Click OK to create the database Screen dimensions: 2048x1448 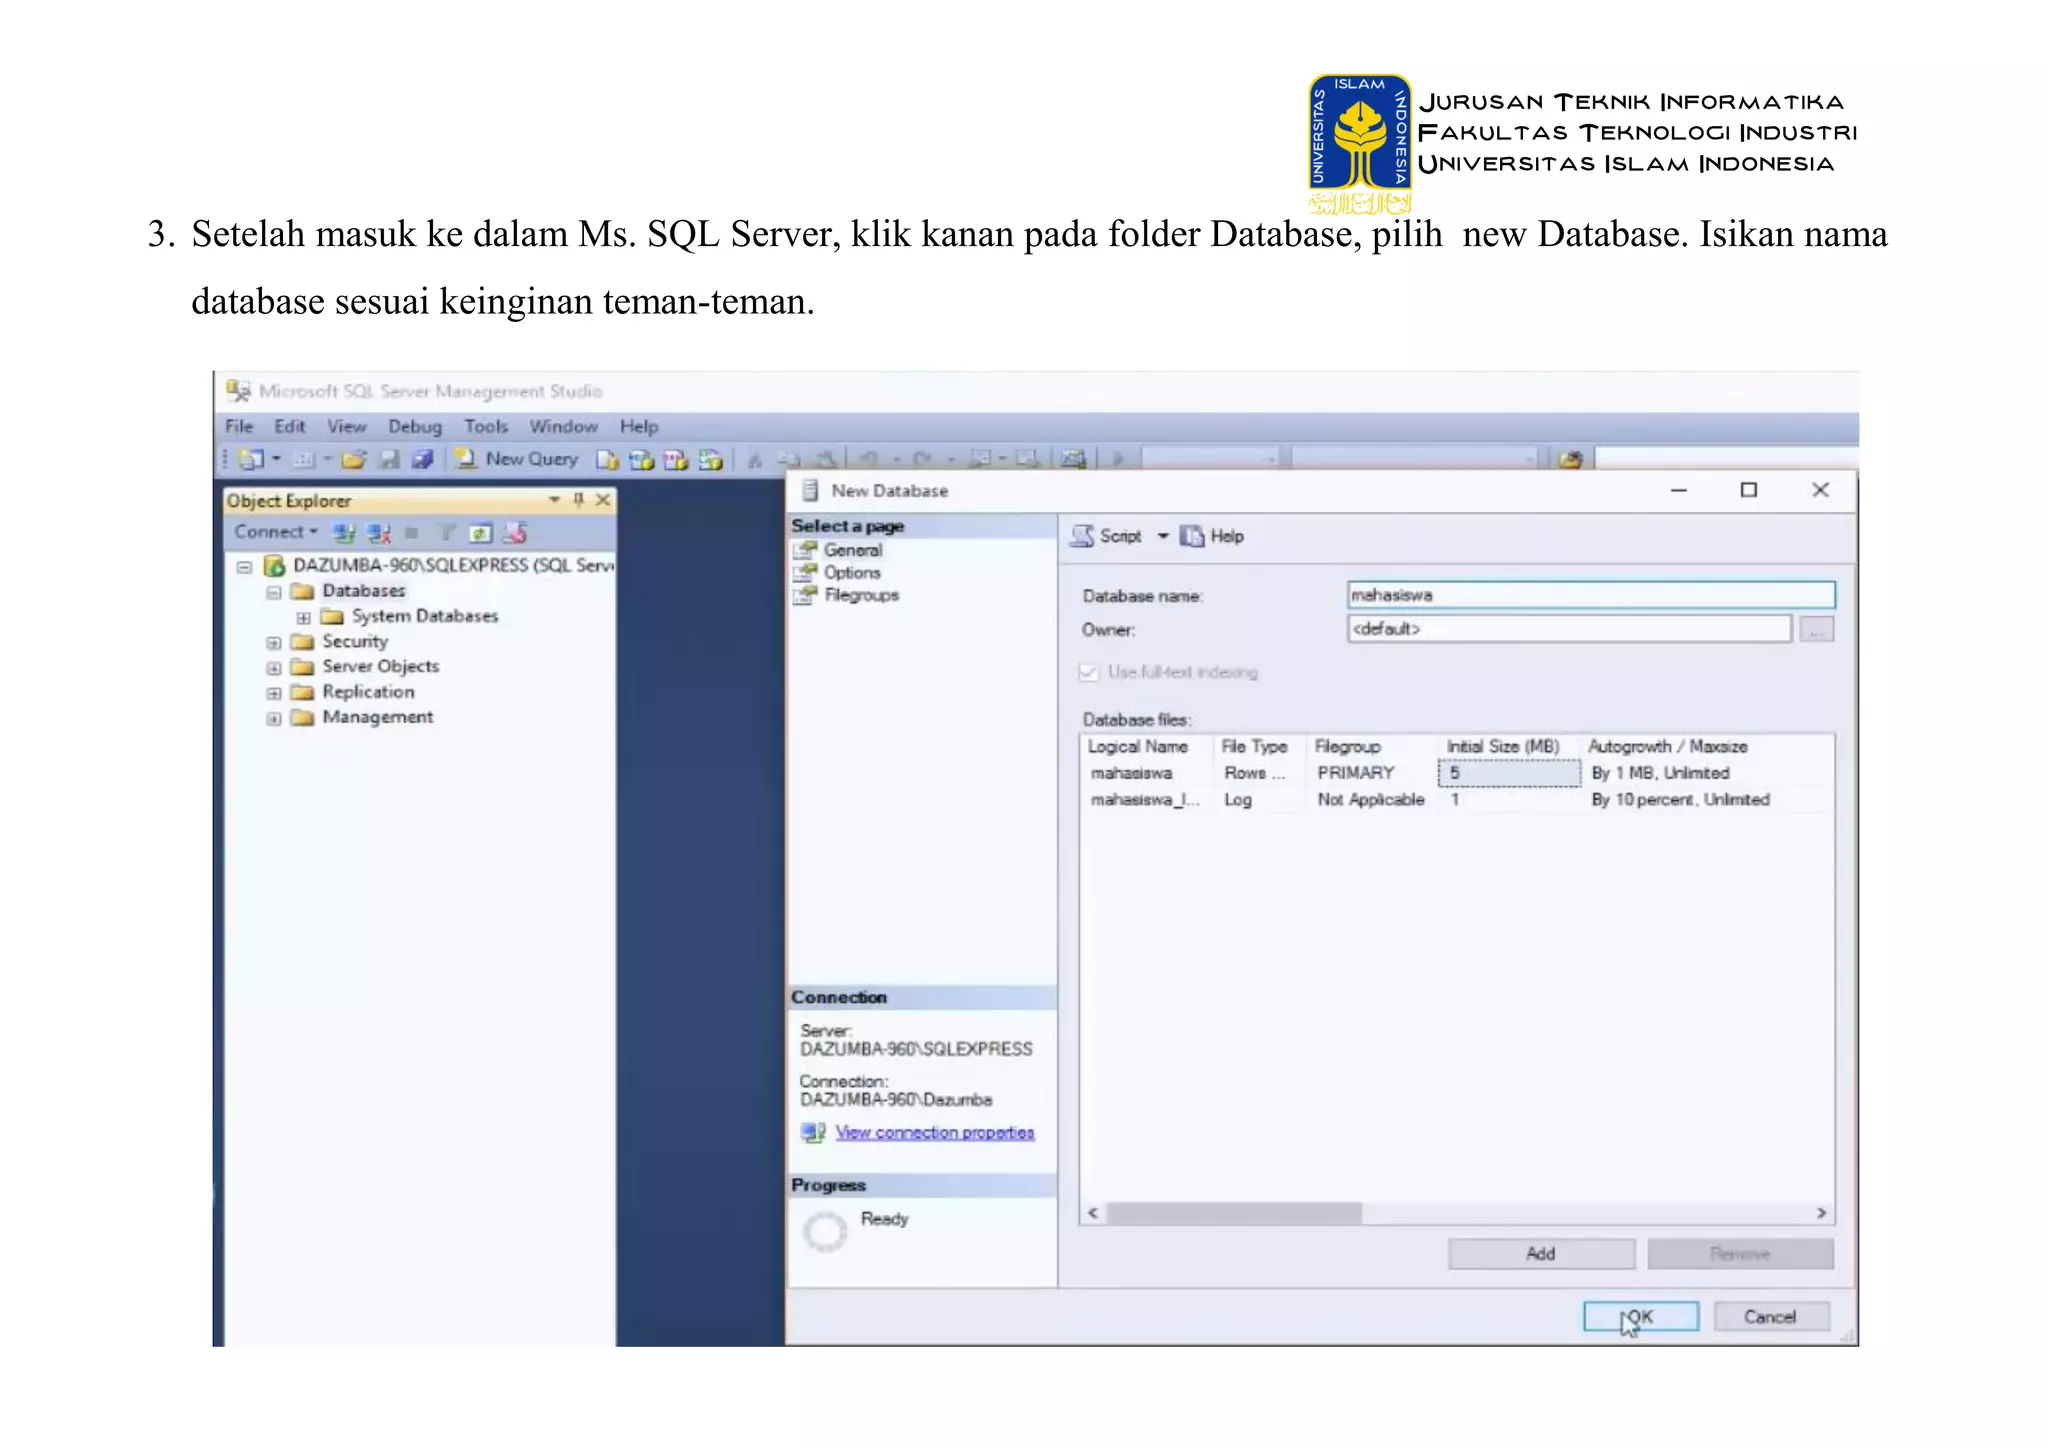(1641, 1317)
